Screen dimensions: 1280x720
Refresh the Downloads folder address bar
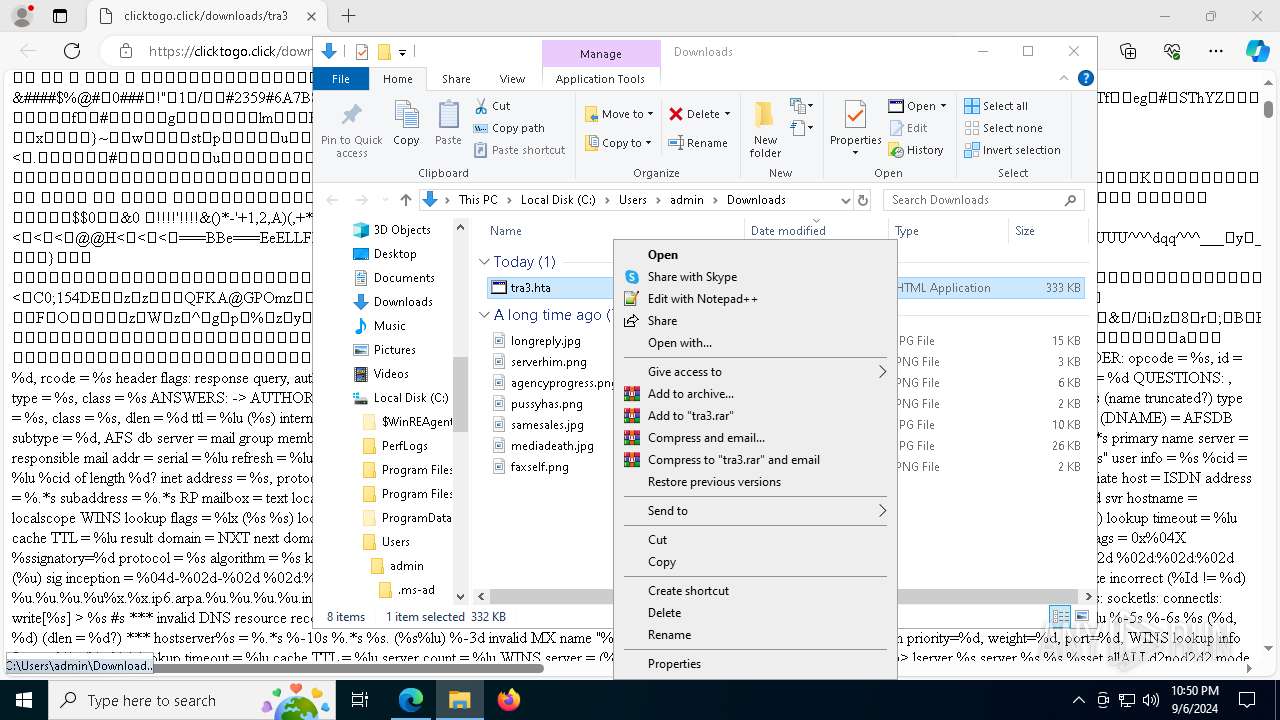[863, 200]
